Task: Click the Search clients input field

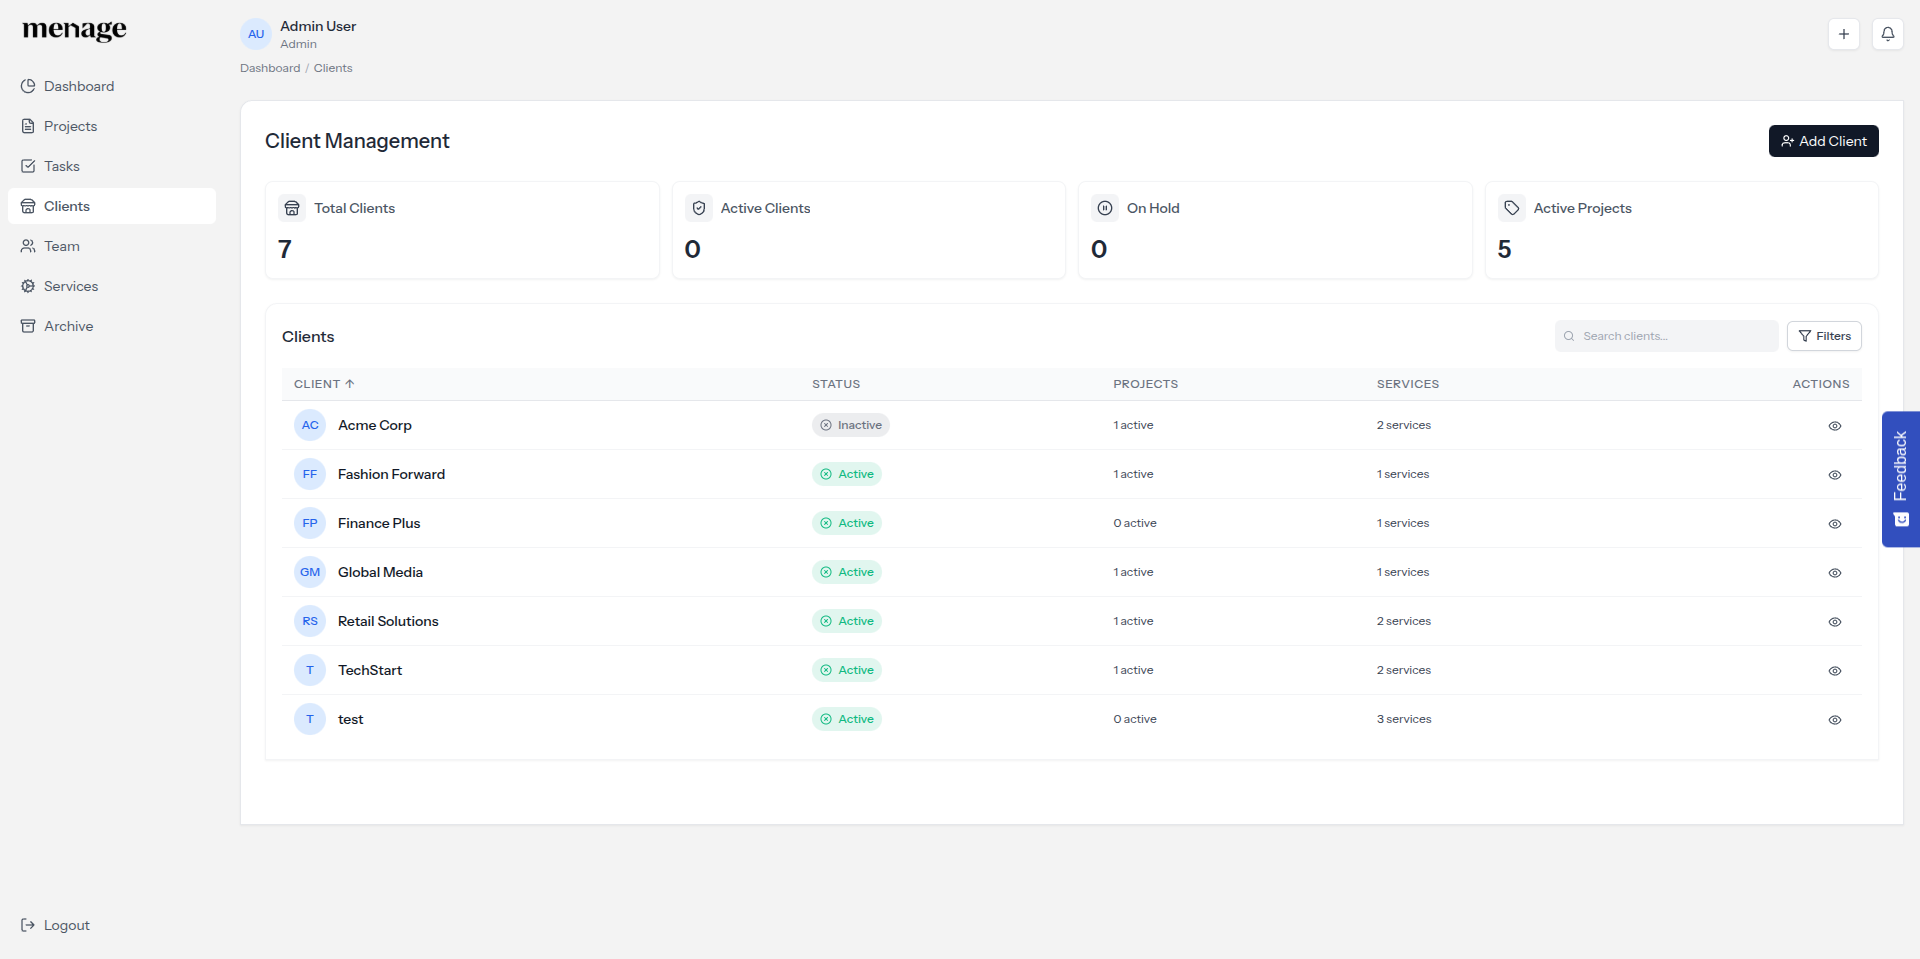Action: tap(1666, 335)
